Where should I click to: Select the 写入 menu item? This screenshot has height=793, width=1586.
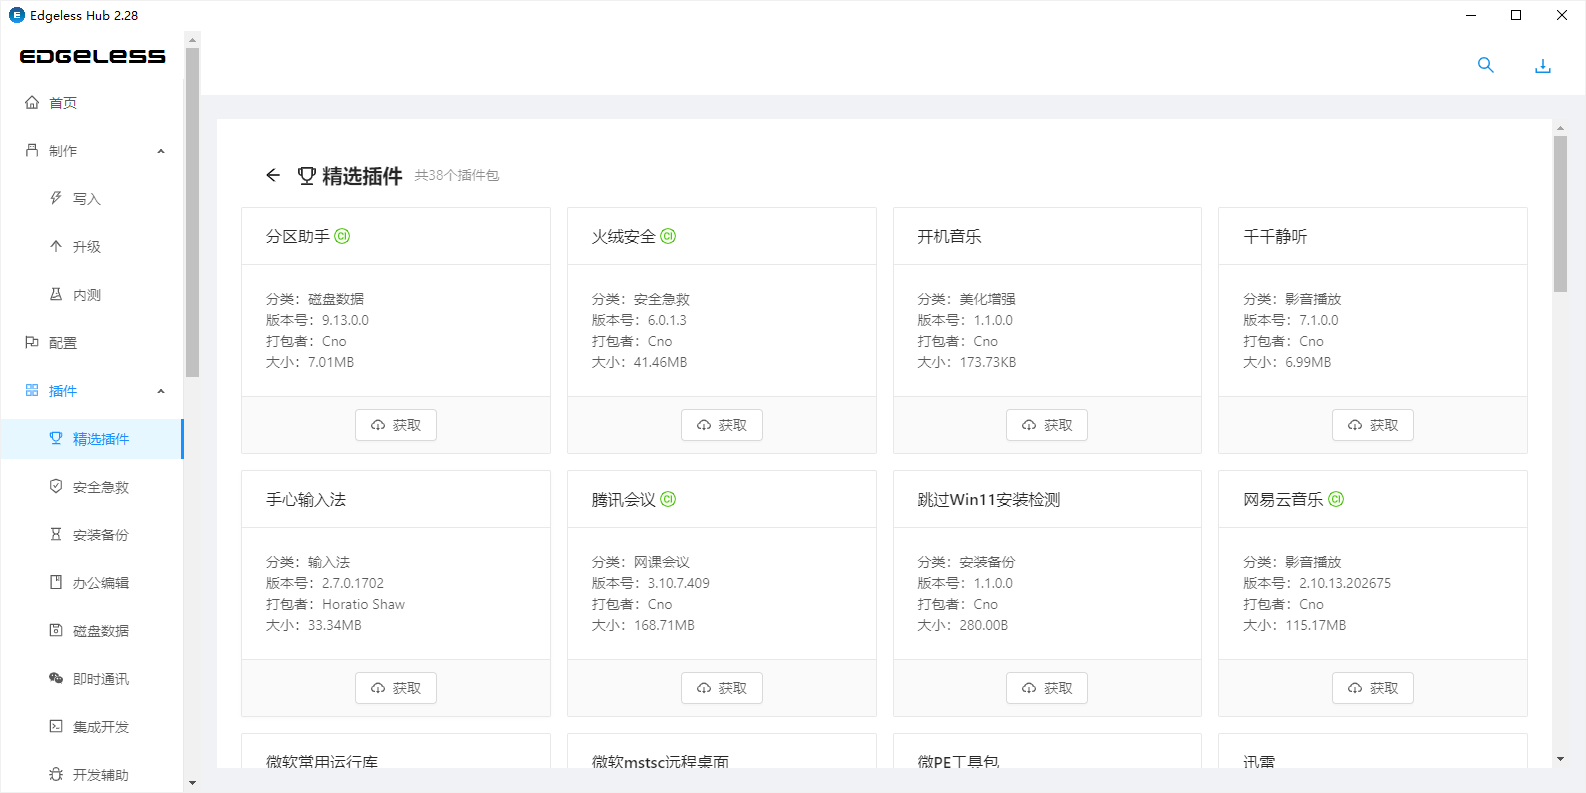click(x=86, y=199)
